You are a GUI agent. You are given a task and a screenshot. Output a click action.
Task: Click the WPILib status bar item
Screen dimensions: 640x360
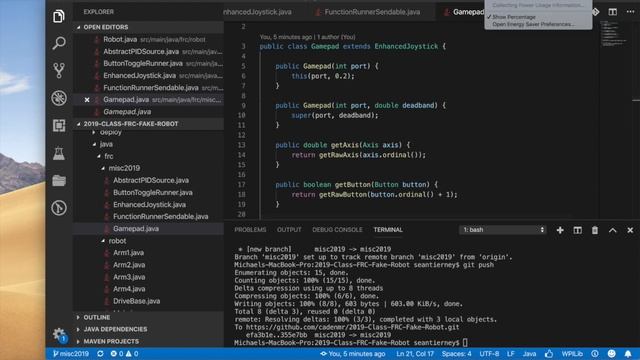click(572, 354)
